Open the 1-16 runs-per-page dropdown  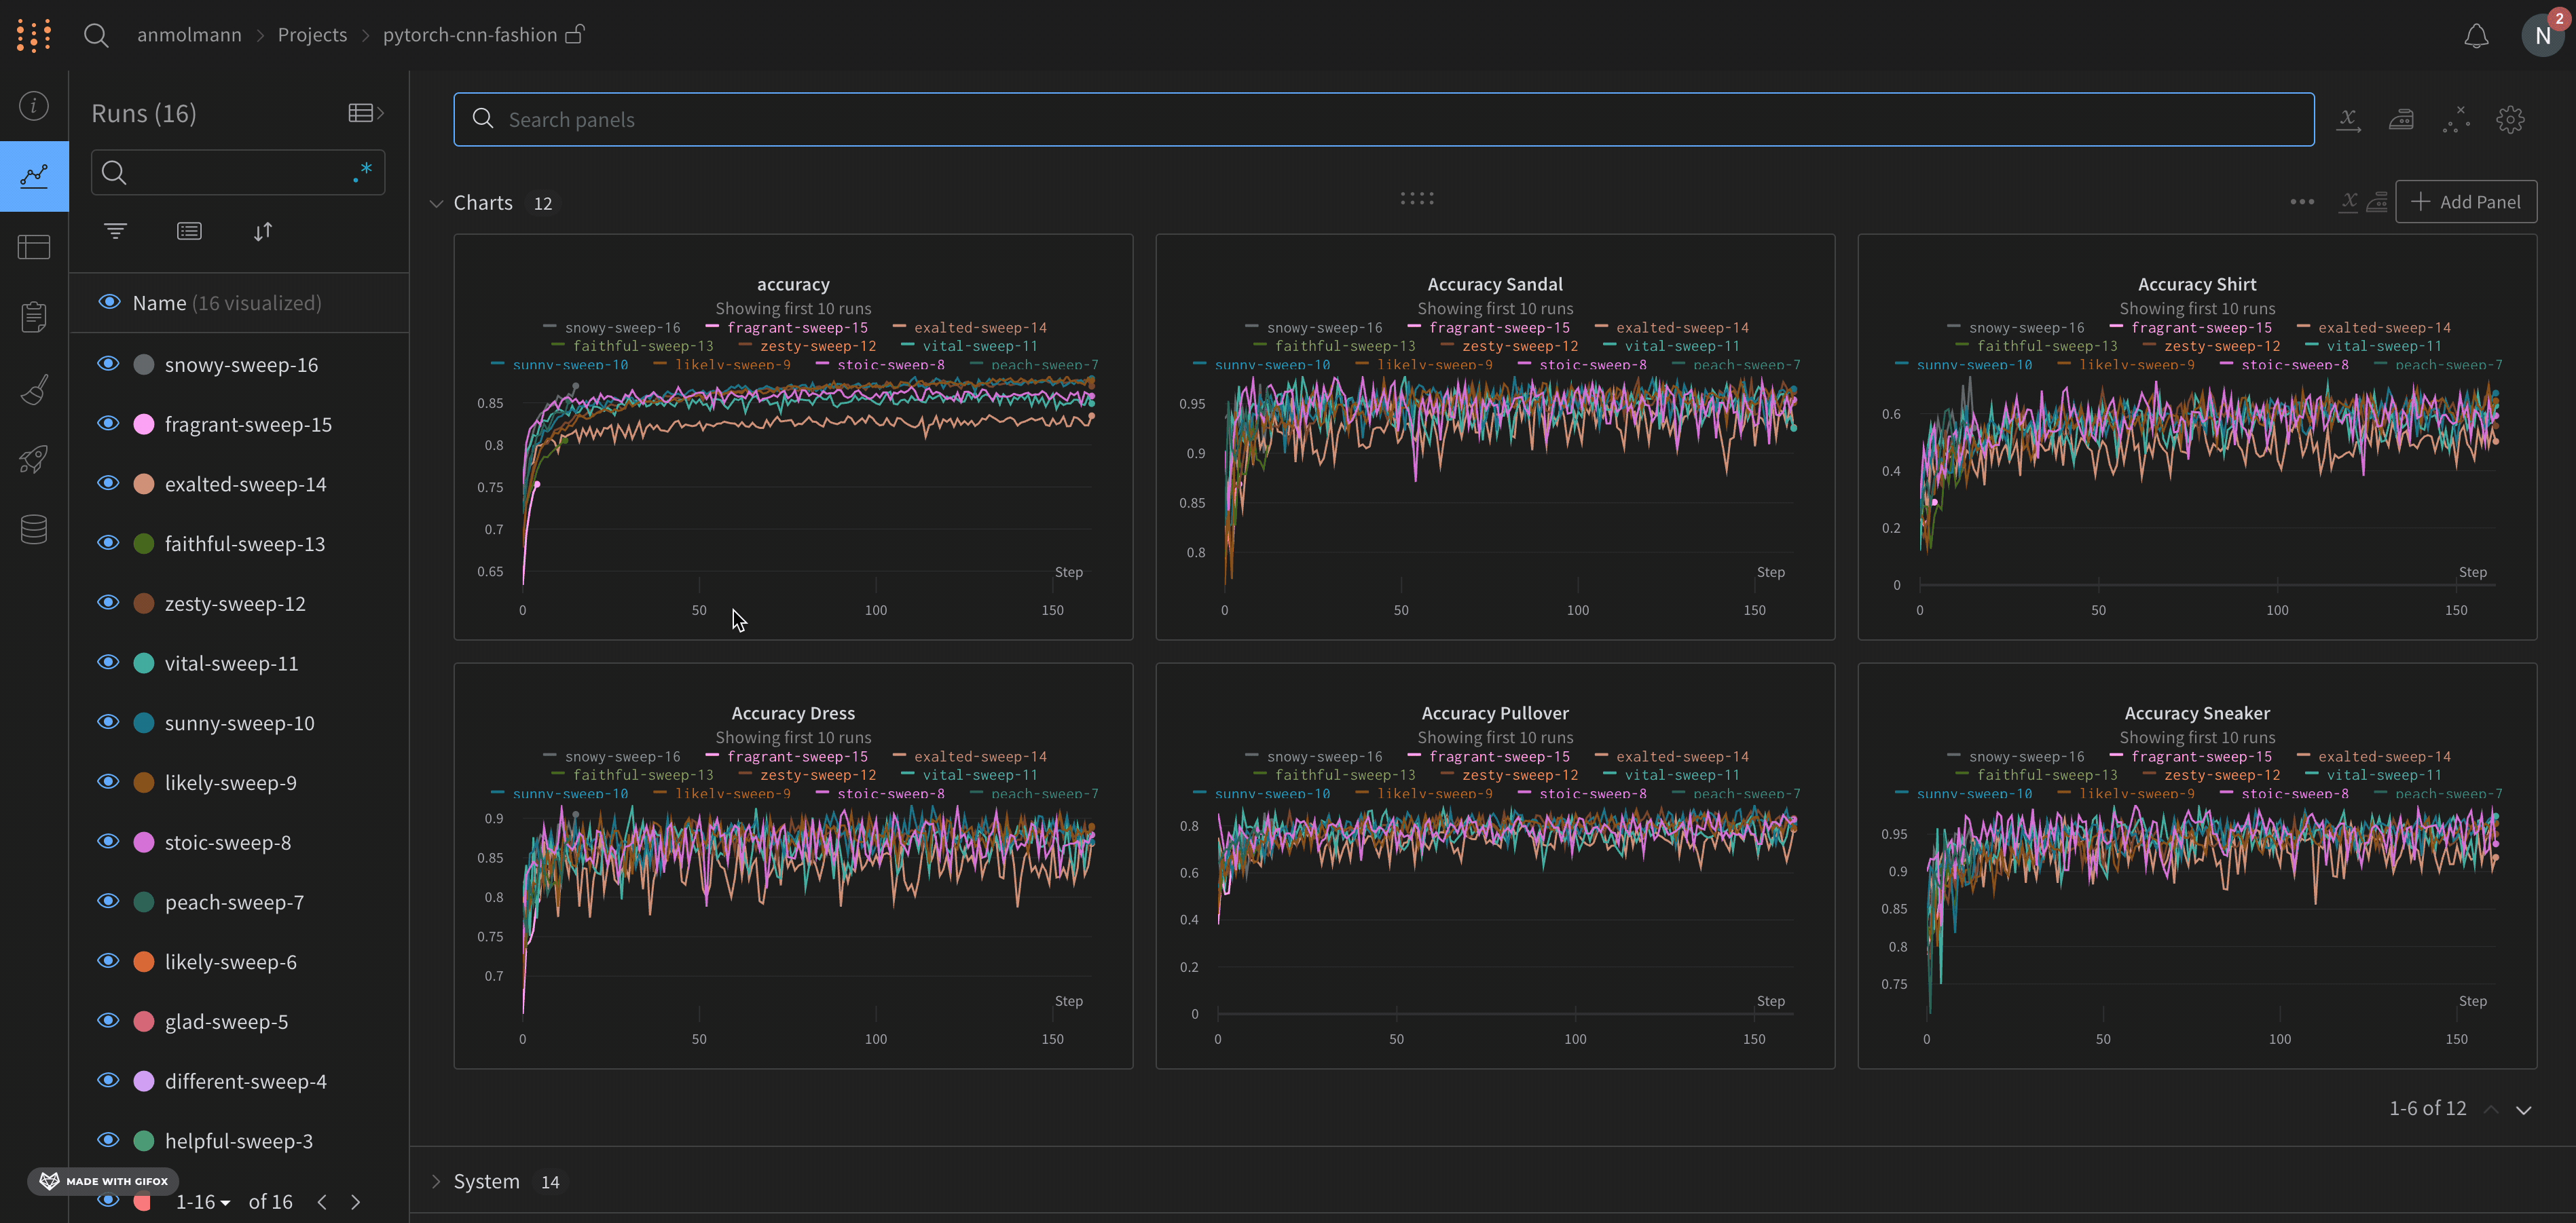tap(202, 1202)
